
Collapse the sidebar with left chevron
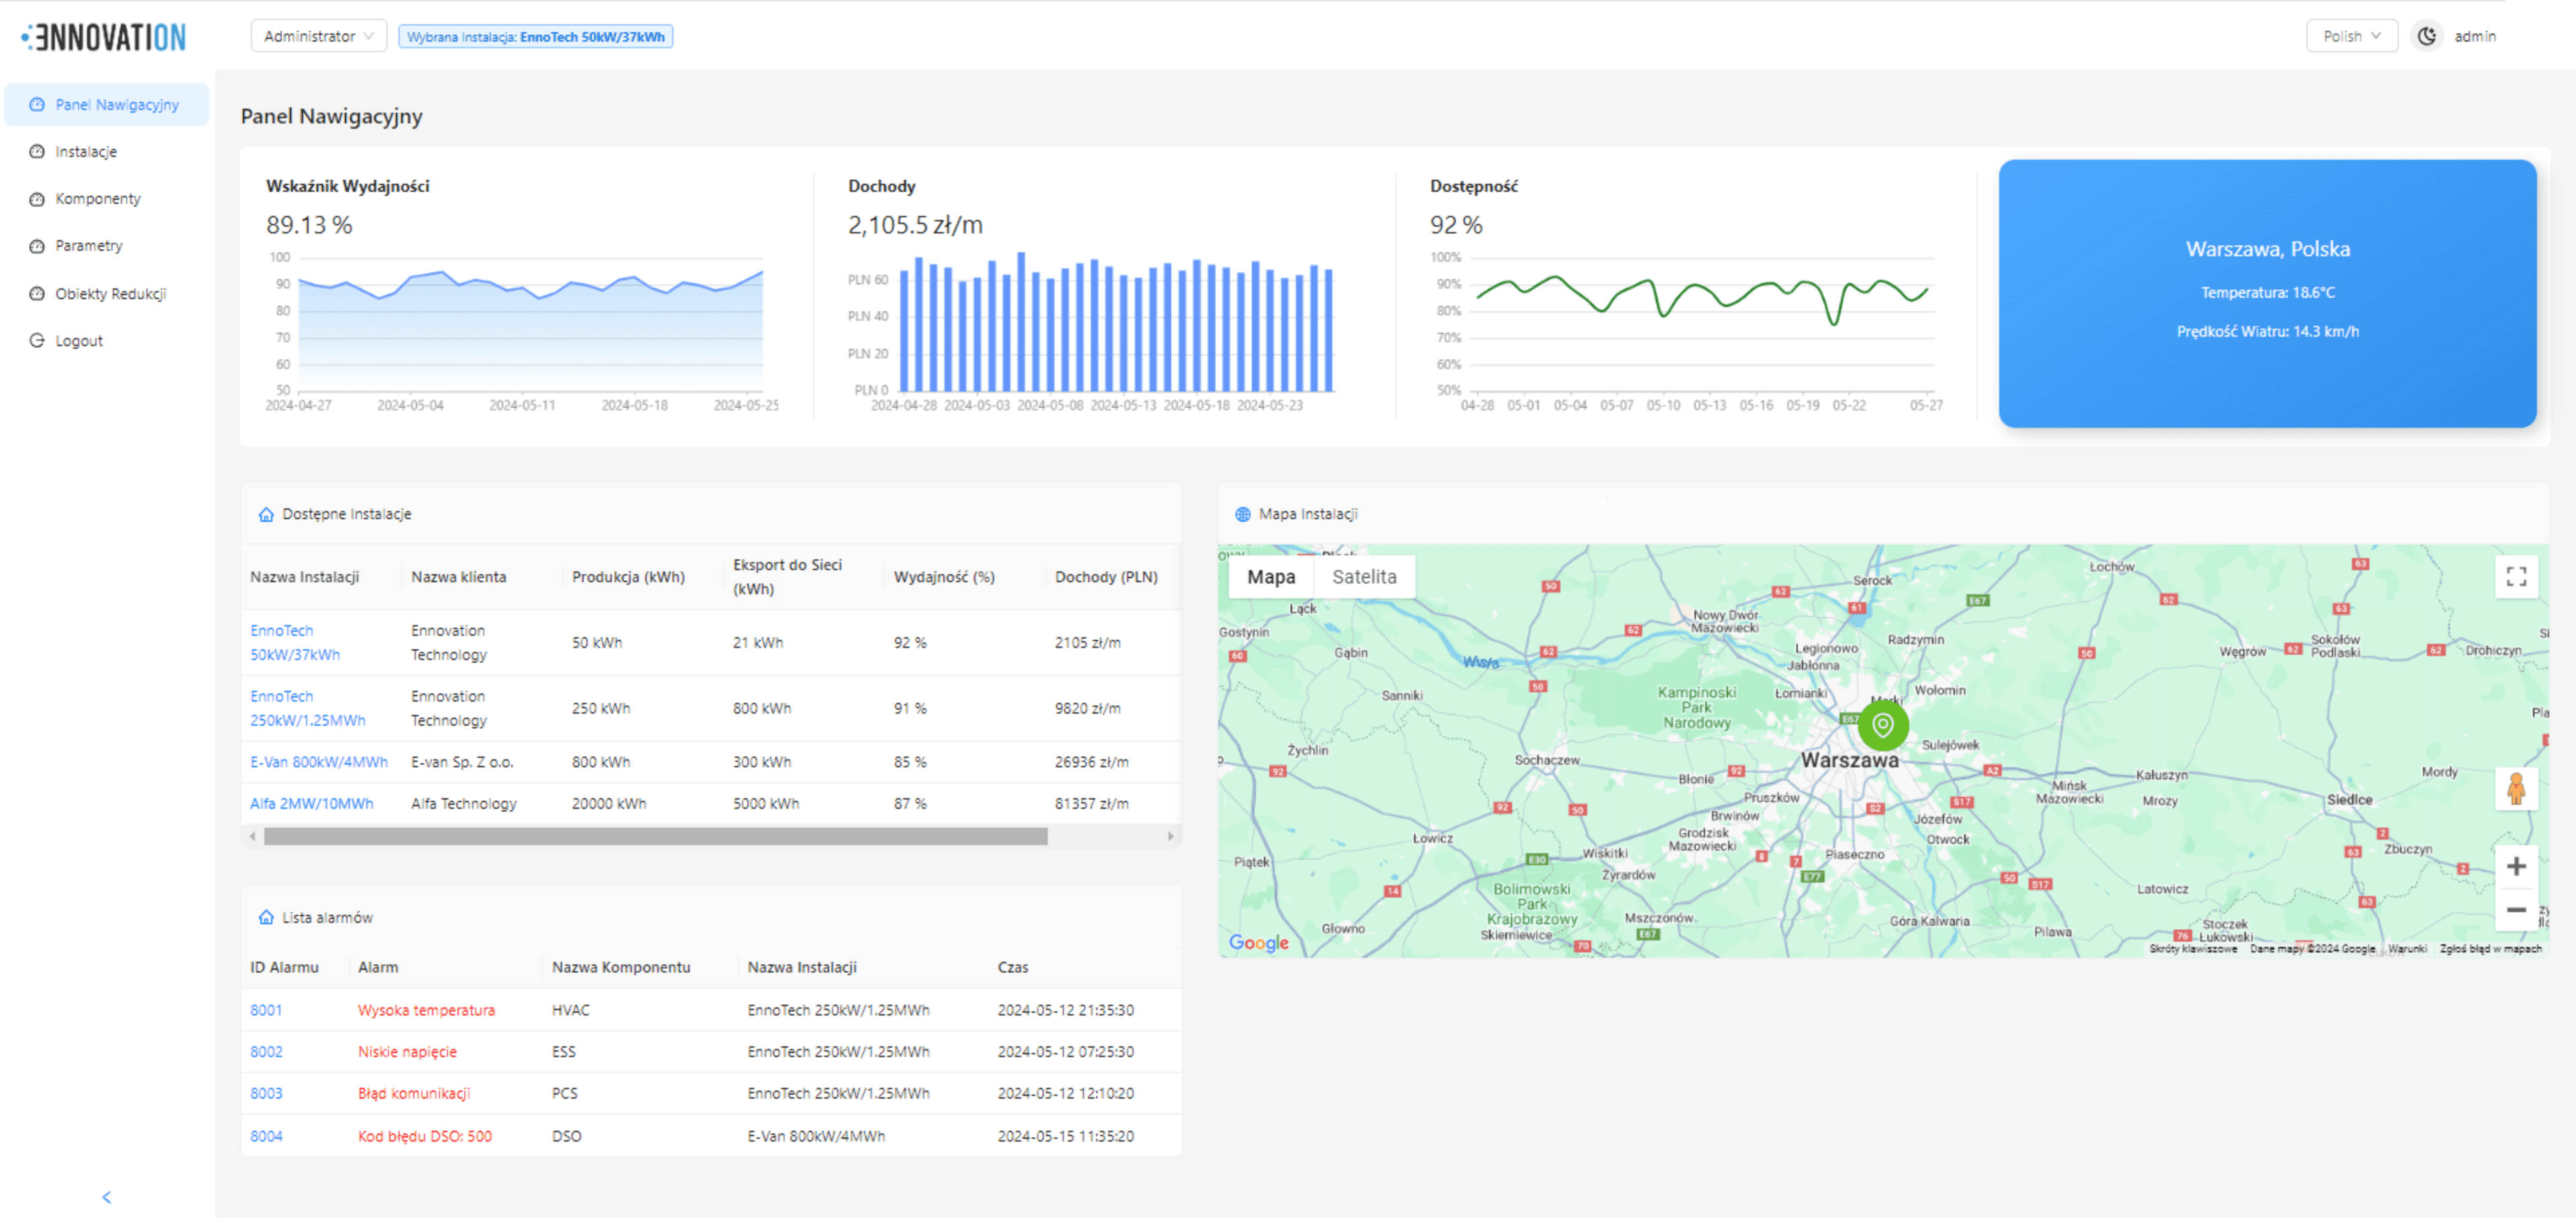(x=107, y=1197)
